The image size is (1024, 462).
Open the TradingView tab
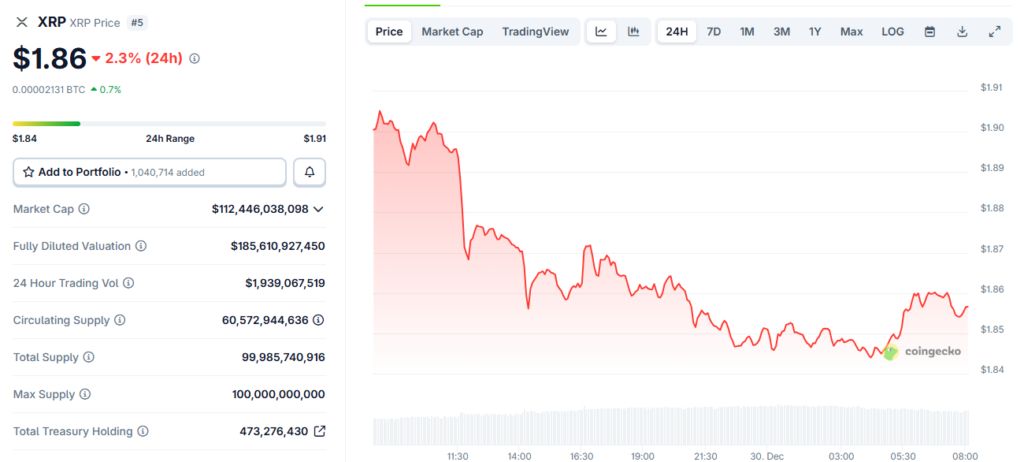535,31
